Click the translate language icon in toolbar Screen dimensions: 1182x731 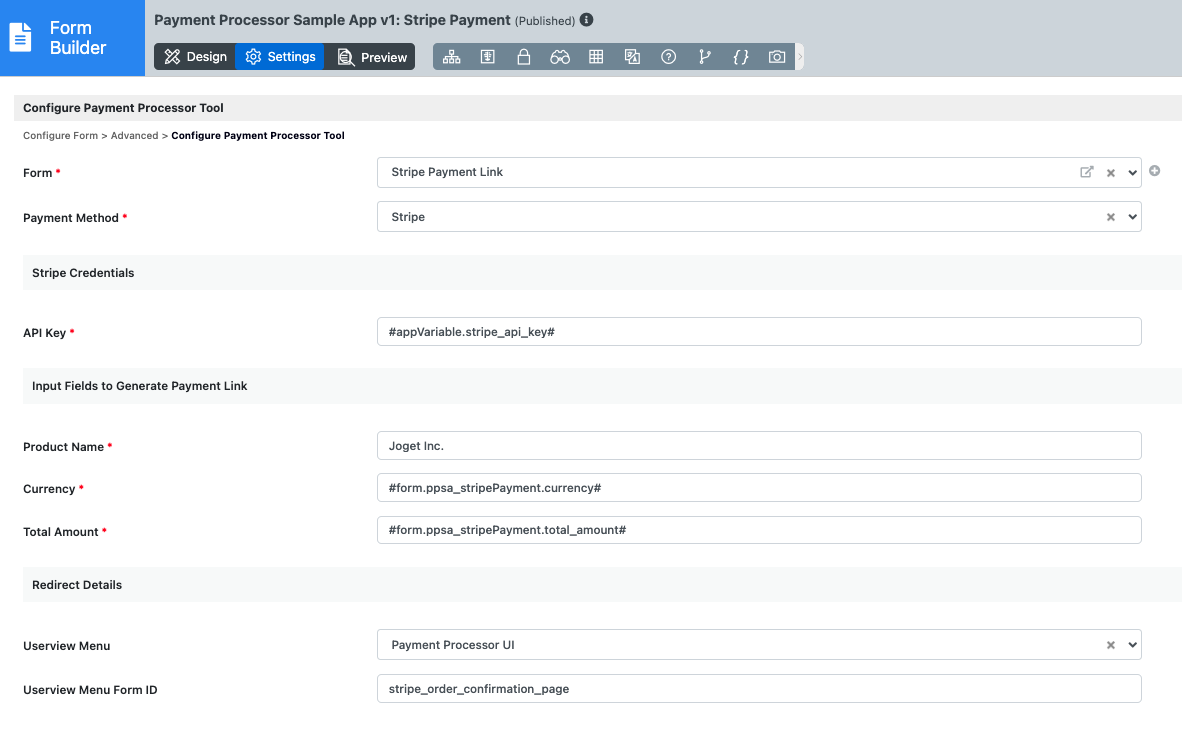tap(632, 57)
